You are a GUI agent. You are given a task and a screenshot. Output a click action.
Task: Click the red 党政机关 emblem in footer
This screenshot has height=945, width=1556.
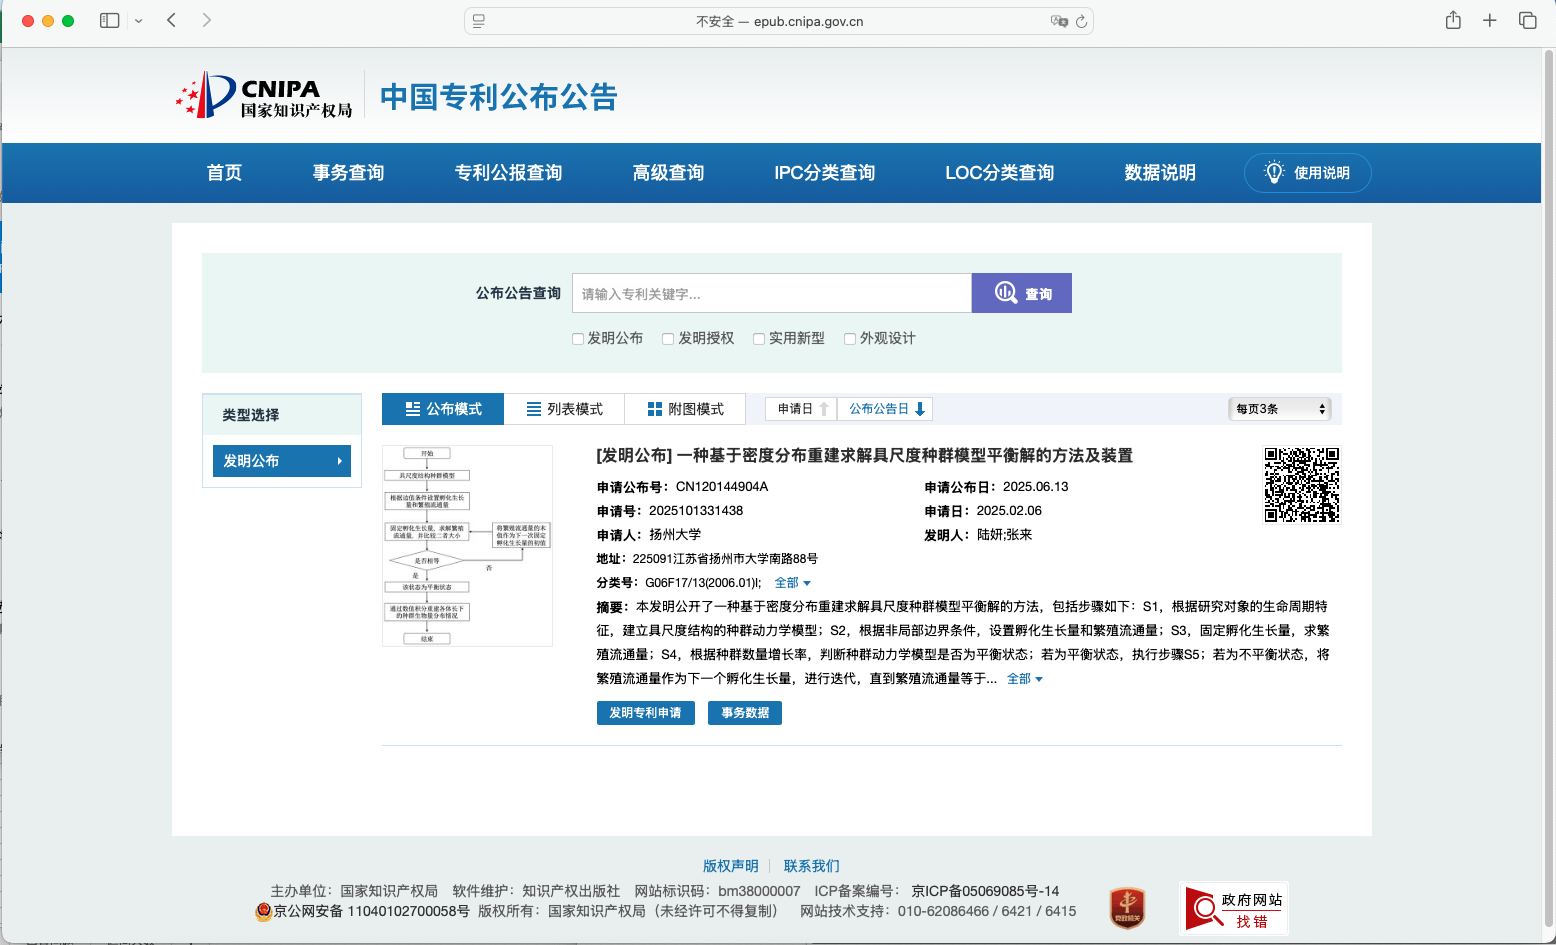(x=1127, y=908)
